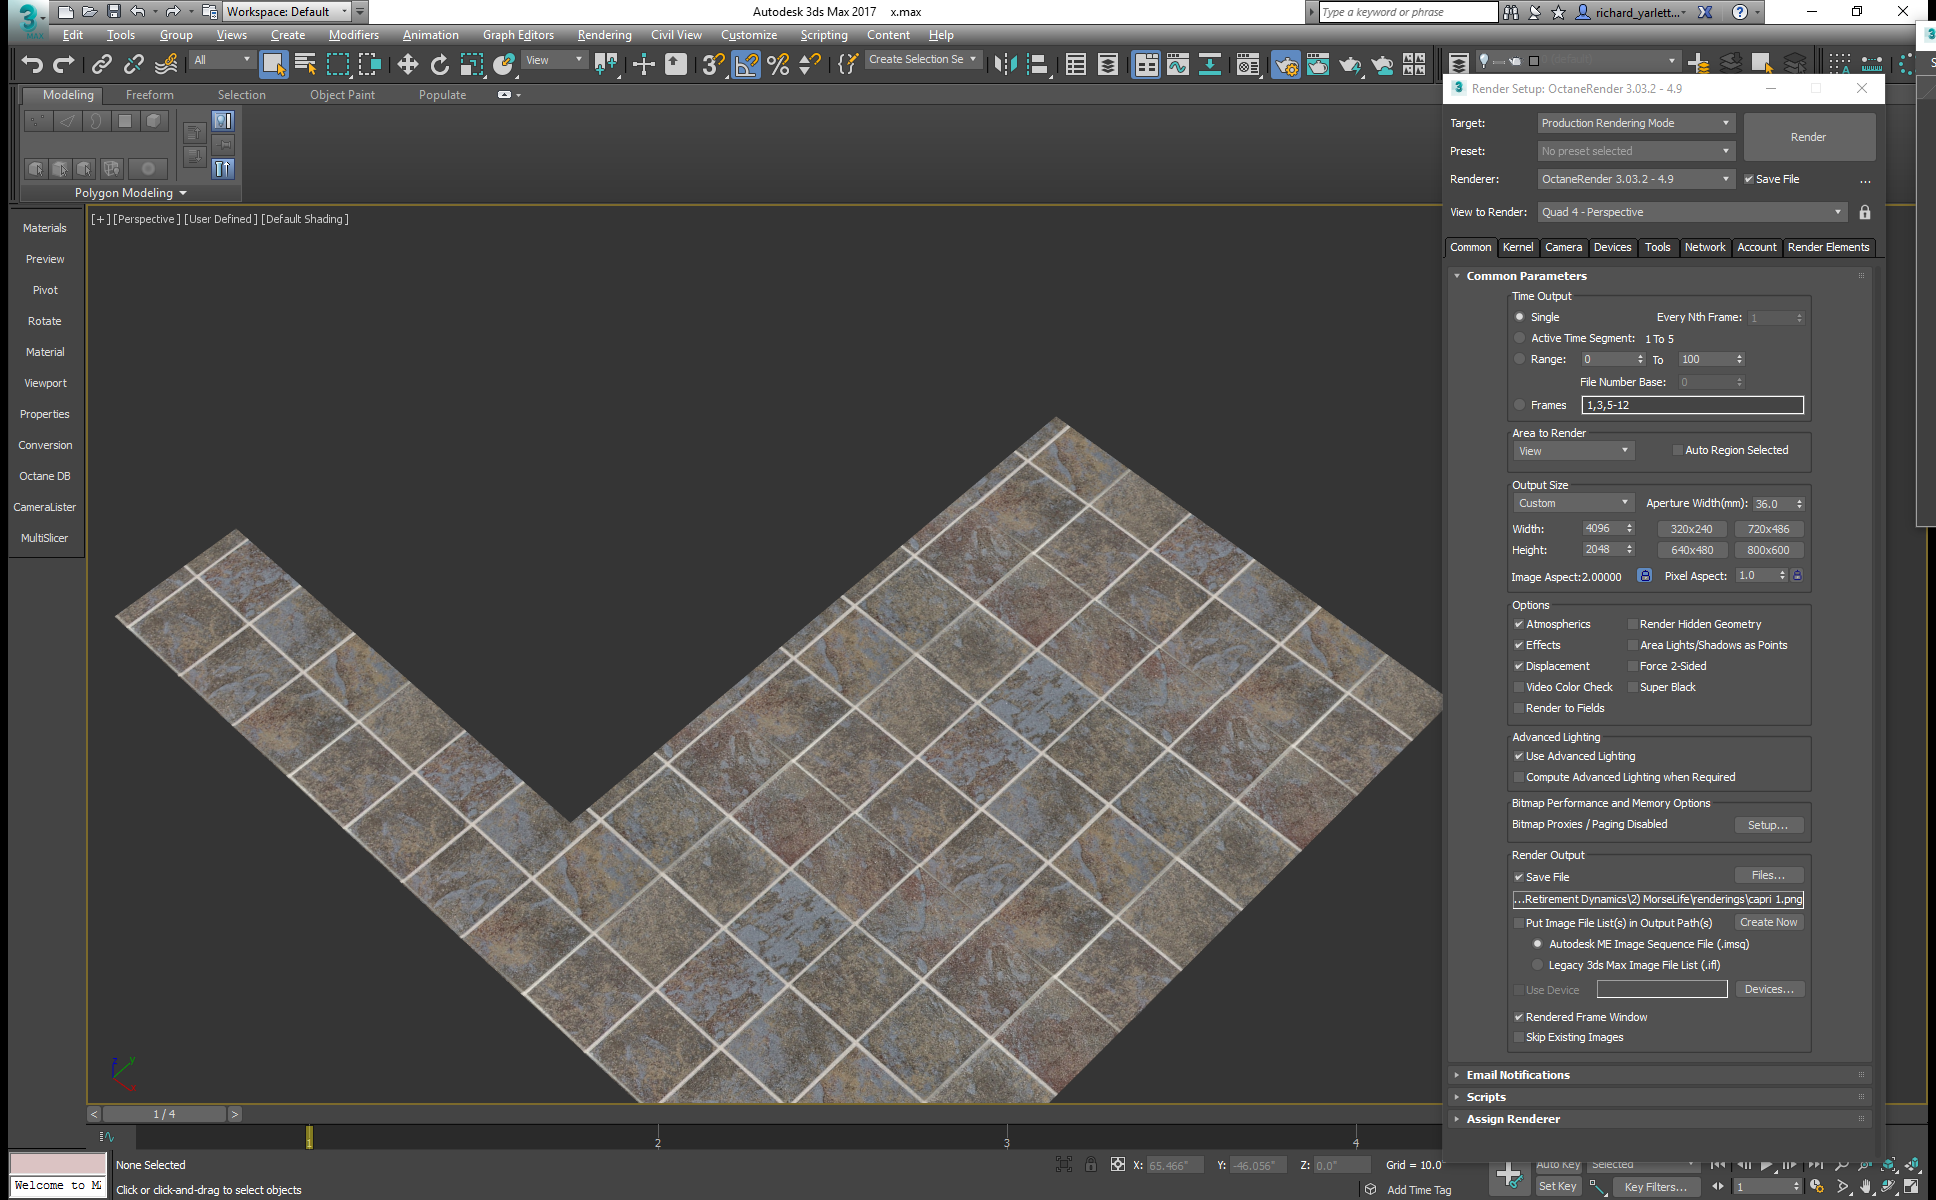
Task: Switch to the Kernel tab
Action: click(x=1517, y=247)
